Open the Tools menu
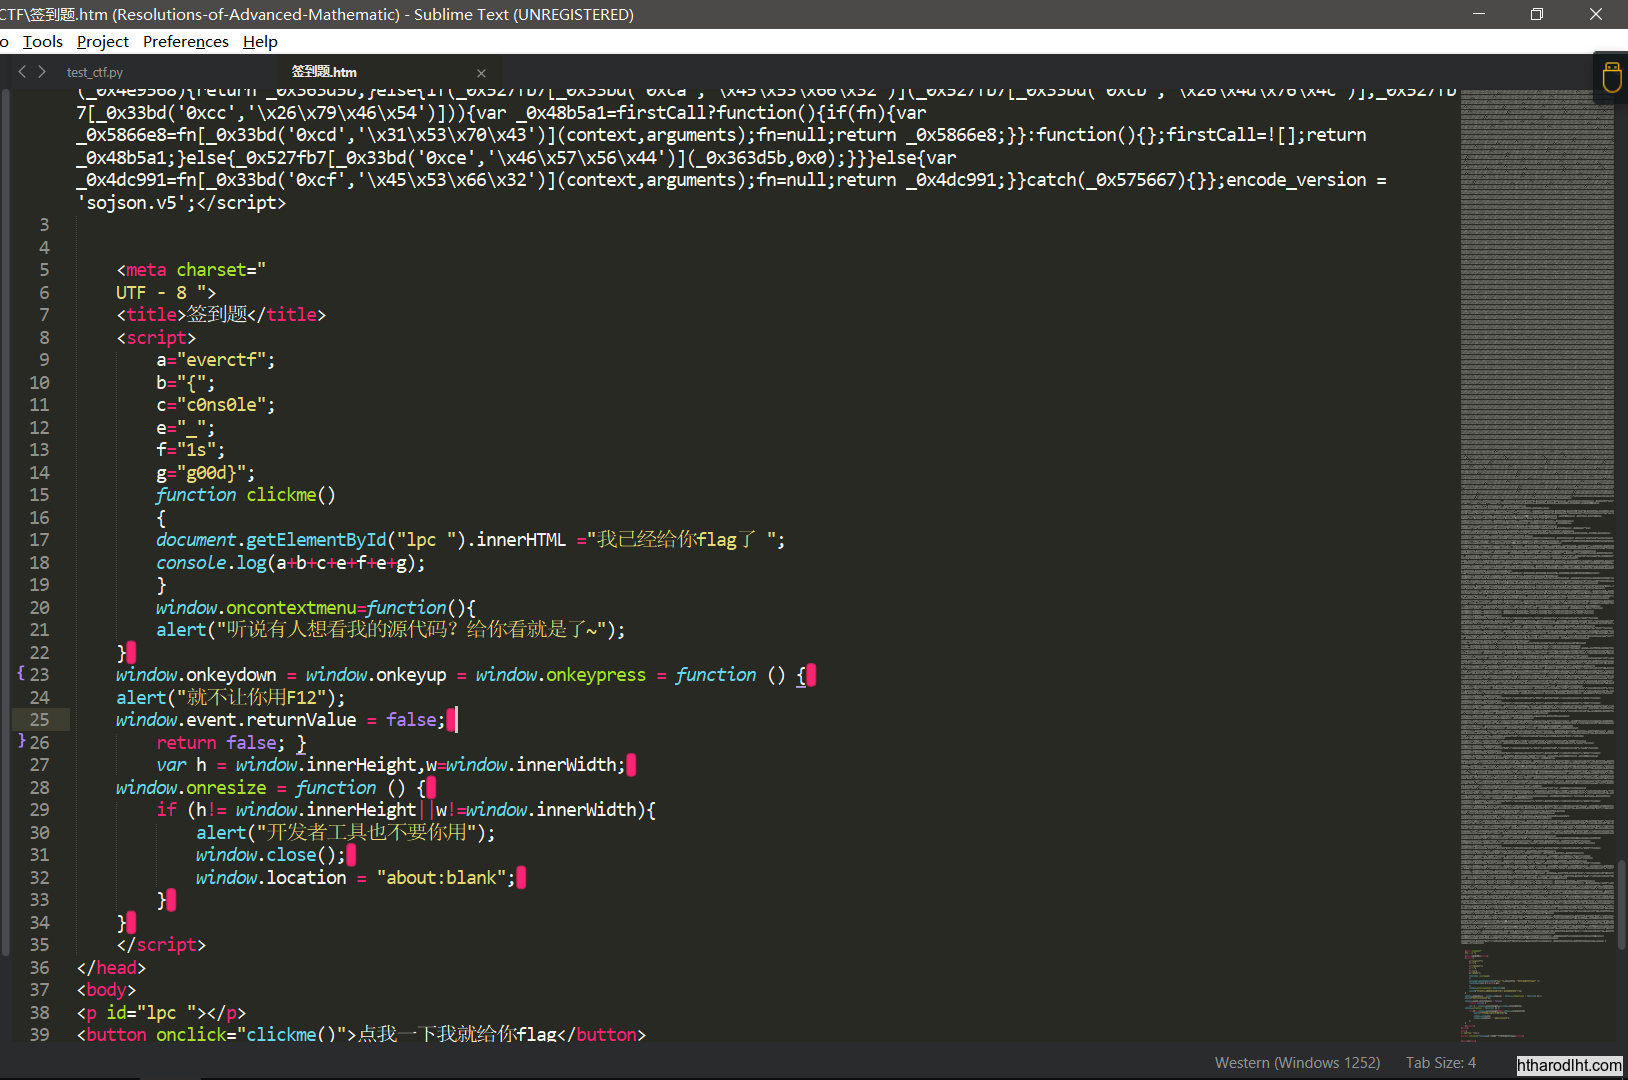The image size is (1628, 1080). pyautogui.click(x=43, y=42)
